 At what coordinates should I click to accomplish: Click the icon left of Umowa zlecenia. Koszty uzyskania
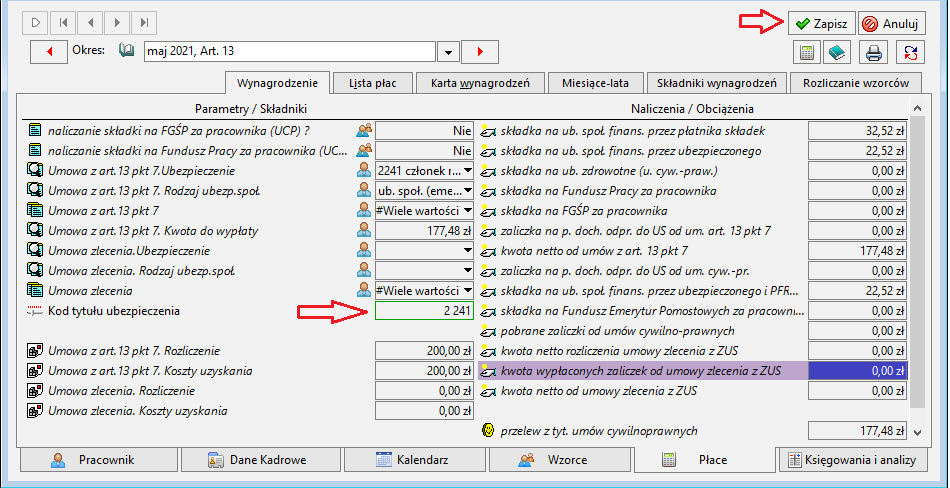click(35, 411)
